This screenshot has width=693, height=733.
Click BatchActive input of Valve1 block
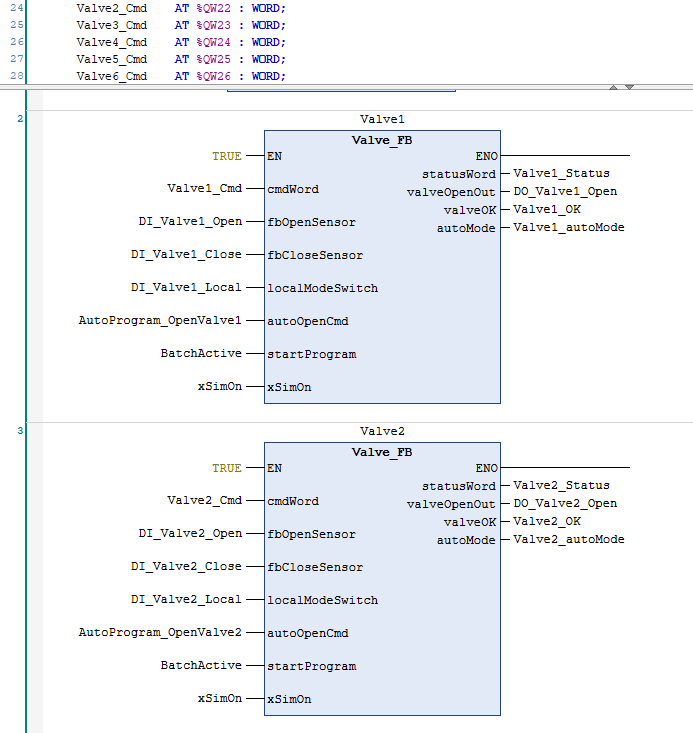[201, 353]
